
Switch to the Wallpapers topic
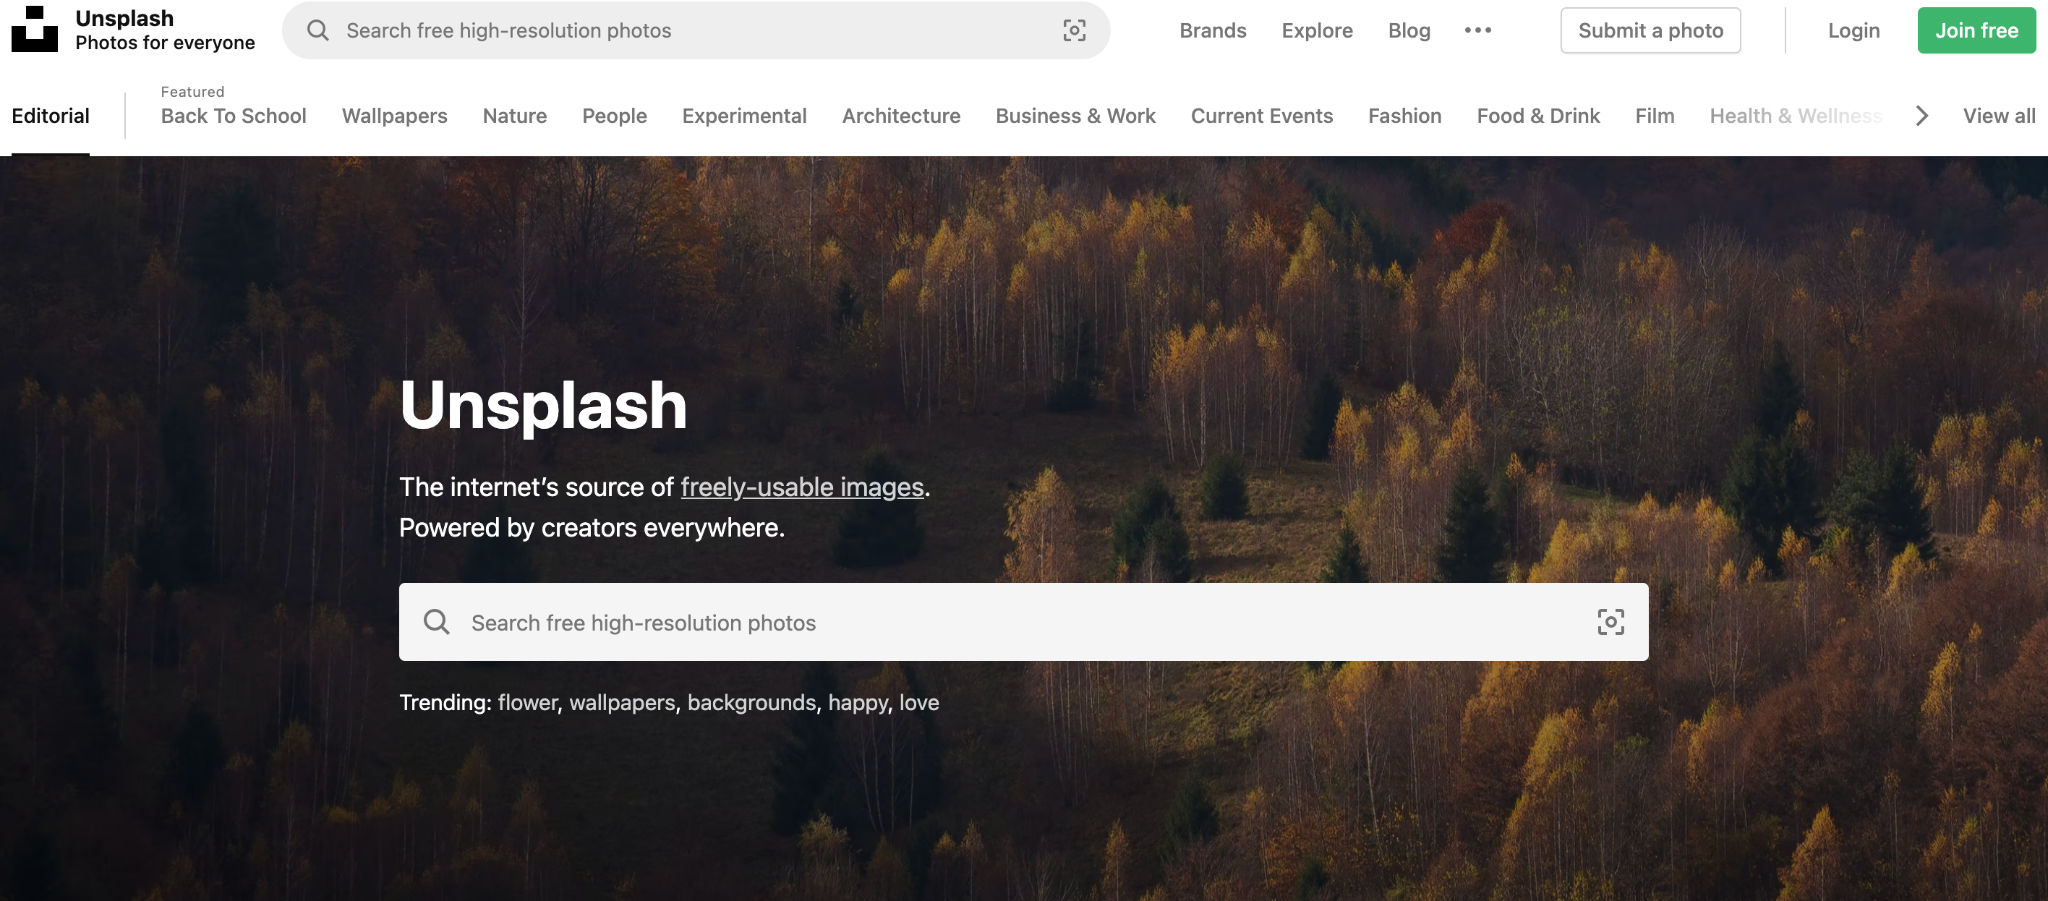[395, 116]
